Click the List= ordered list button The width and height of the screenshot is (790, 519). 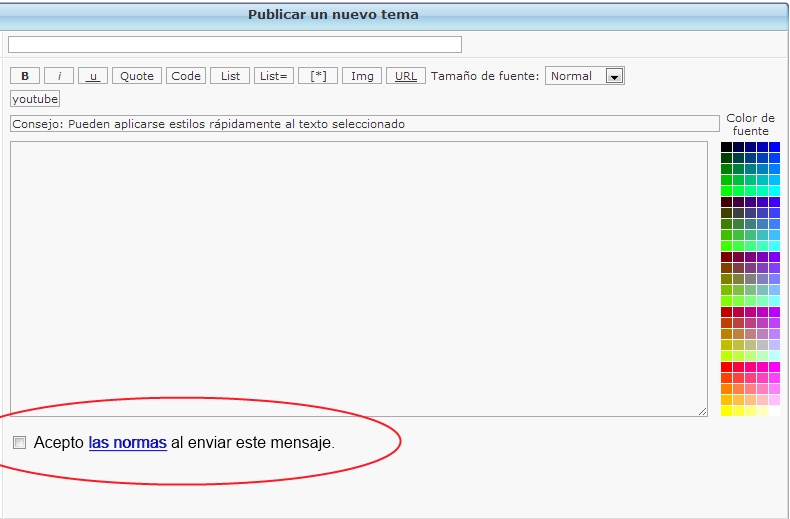coord(273,76)
